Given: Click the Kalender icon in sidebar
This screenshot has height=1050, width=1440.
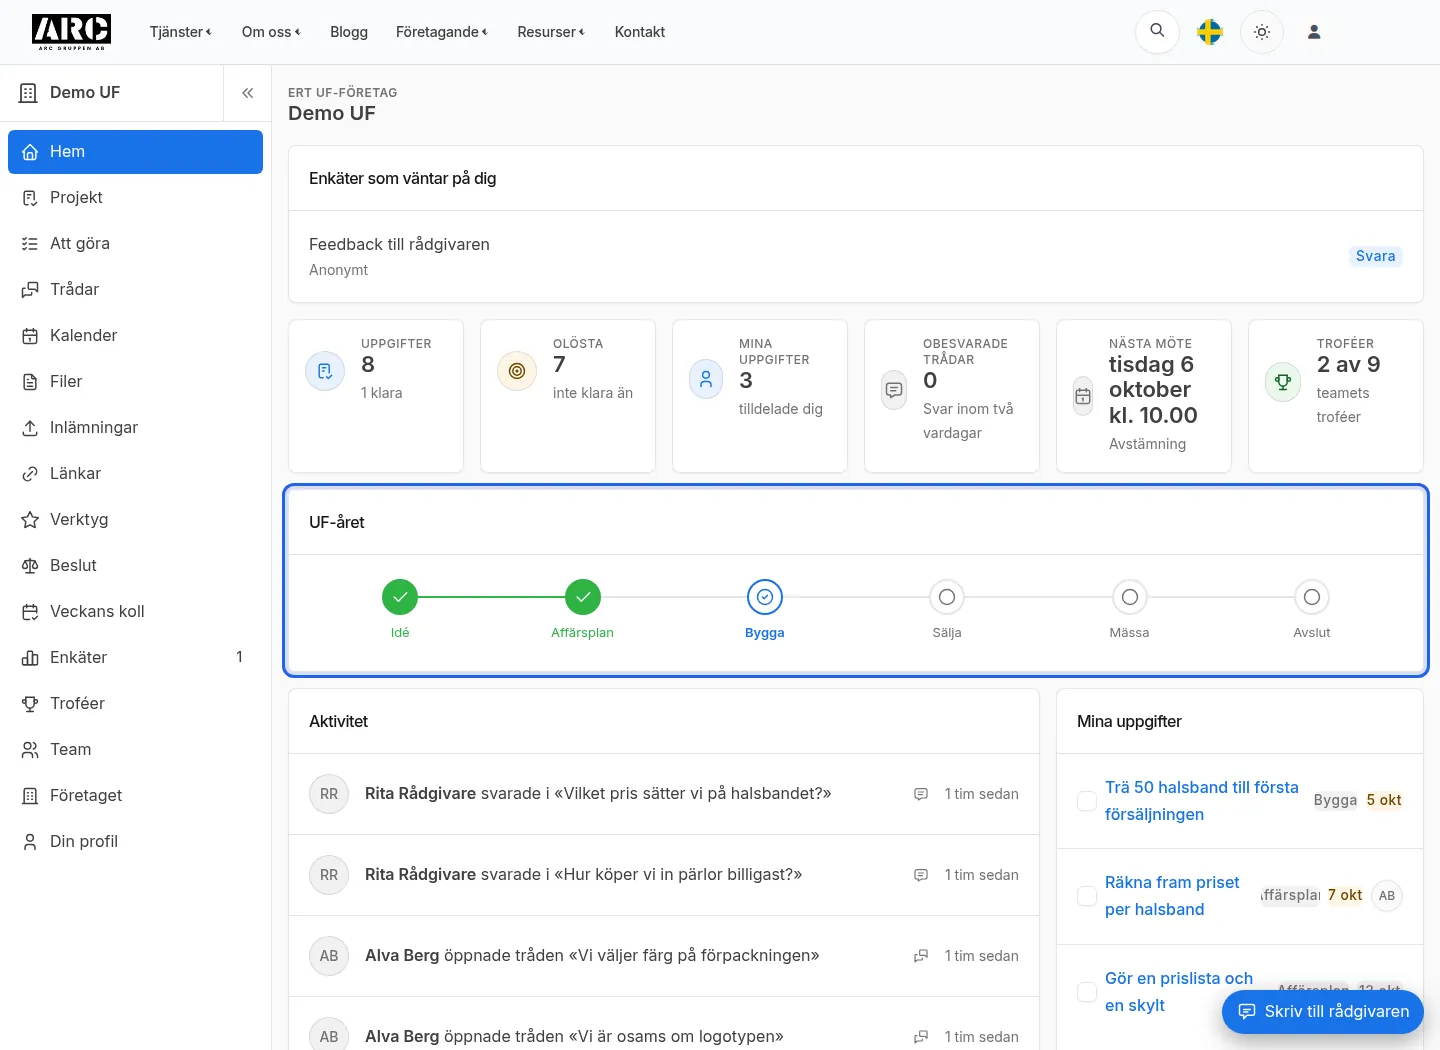Looking at the screenshot, I should click(x=30, y=336).
